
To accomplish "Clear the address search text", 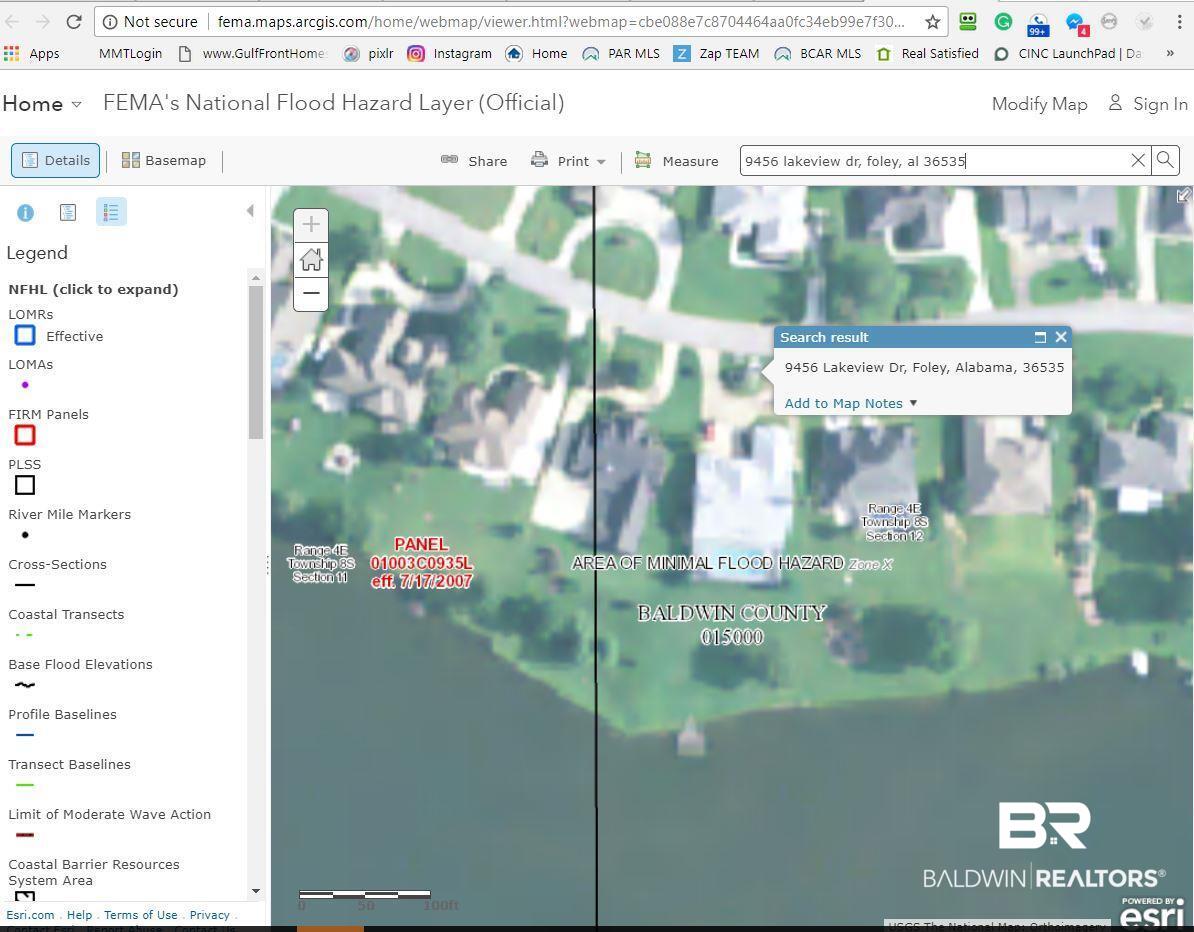I will tap(1138, 161).
